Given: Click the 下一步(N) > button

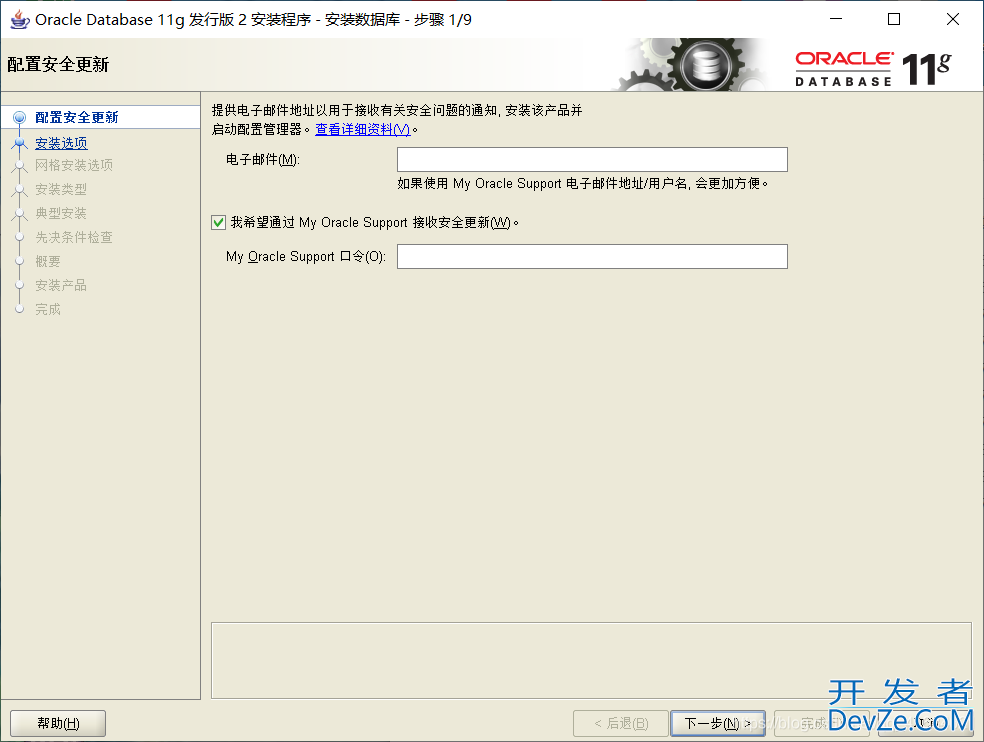Looking at the screenshot, I should click(x=717, y=724).
